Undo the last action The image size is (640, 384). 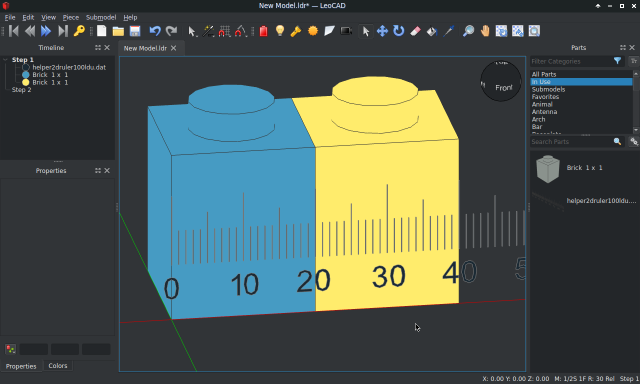pos(155,31)
